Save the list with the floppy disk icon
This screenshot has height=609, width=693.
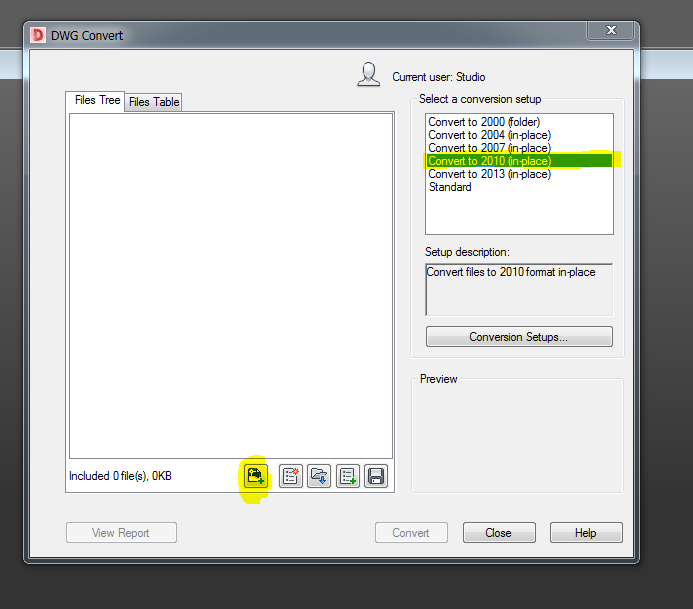(x=376, y=476)
